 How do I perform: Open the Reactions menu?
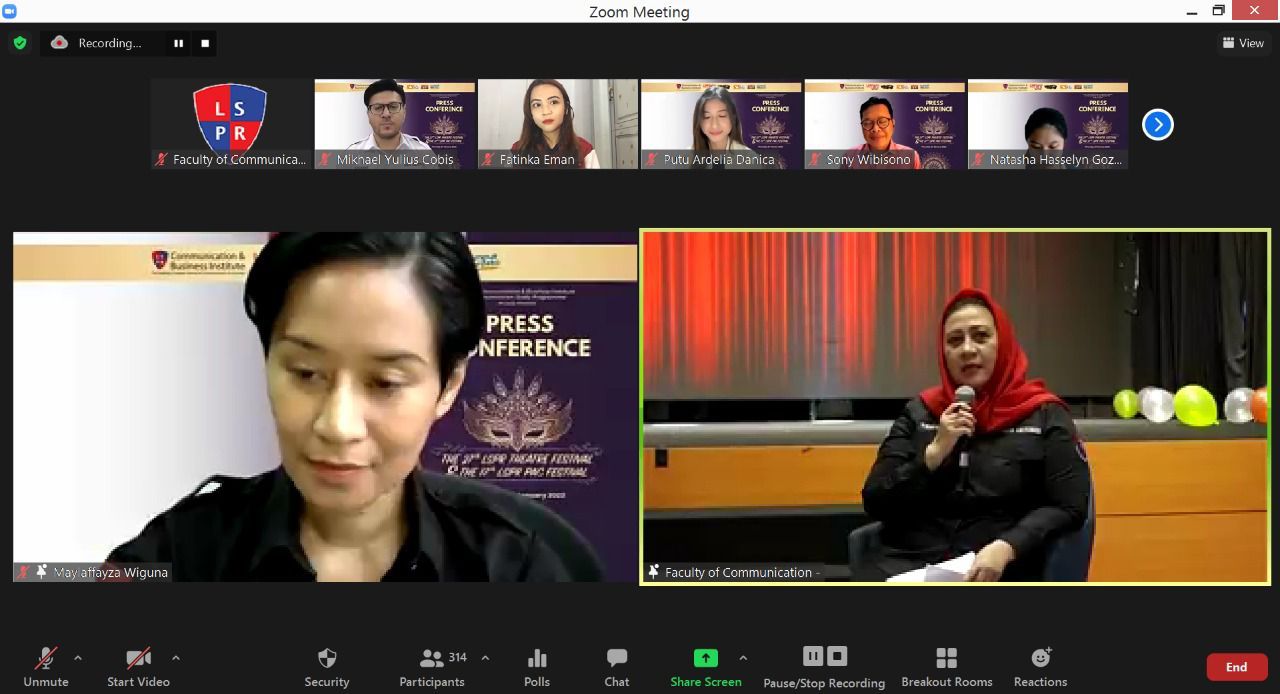coord(1040,667)
